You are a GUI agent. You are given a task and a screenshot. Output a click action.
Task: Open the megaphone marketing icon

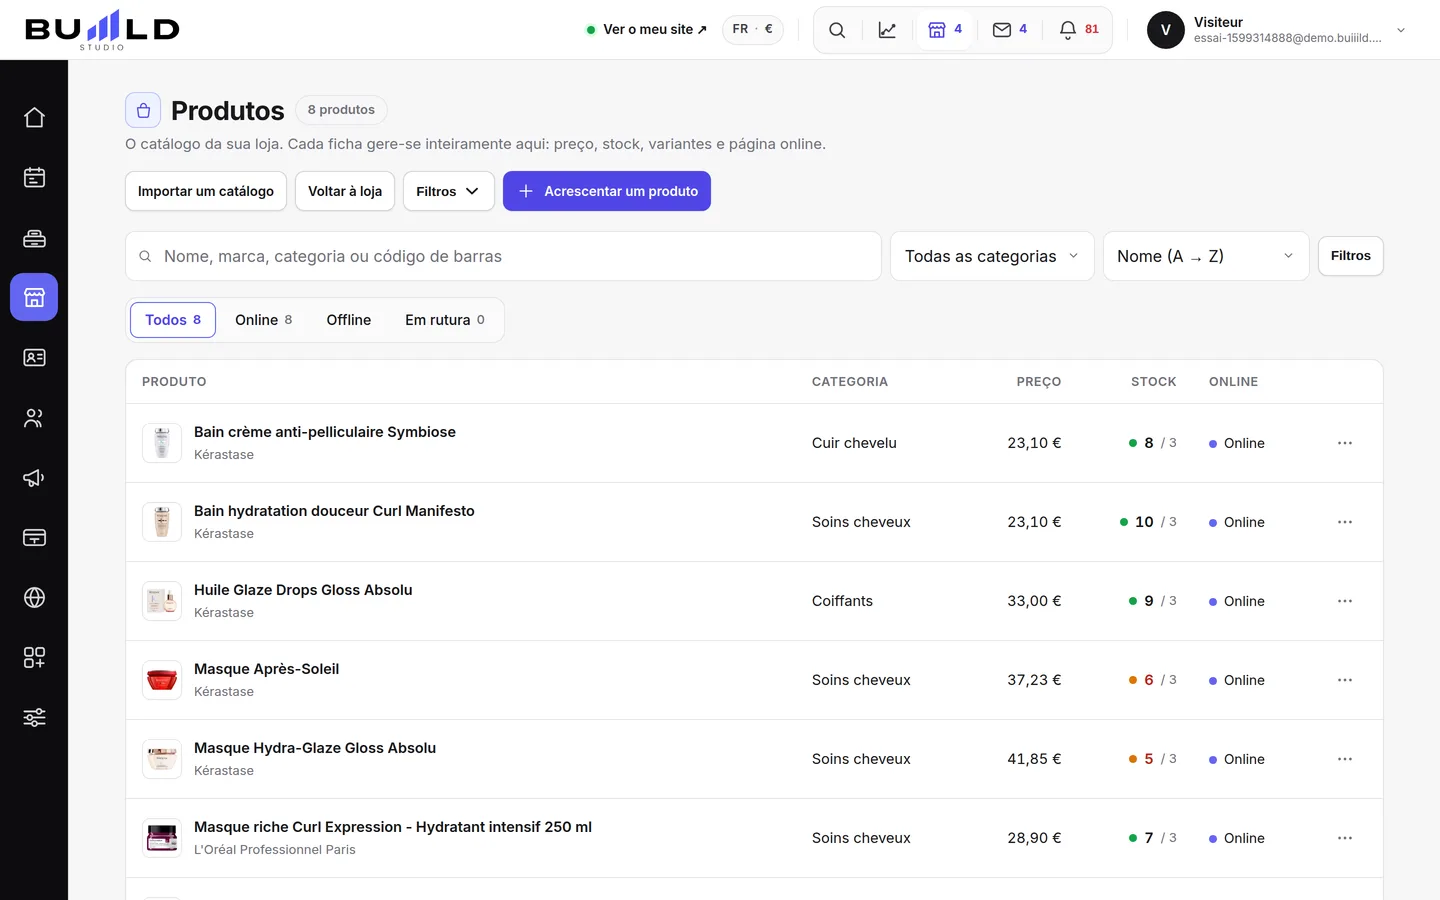pos(34,478)
